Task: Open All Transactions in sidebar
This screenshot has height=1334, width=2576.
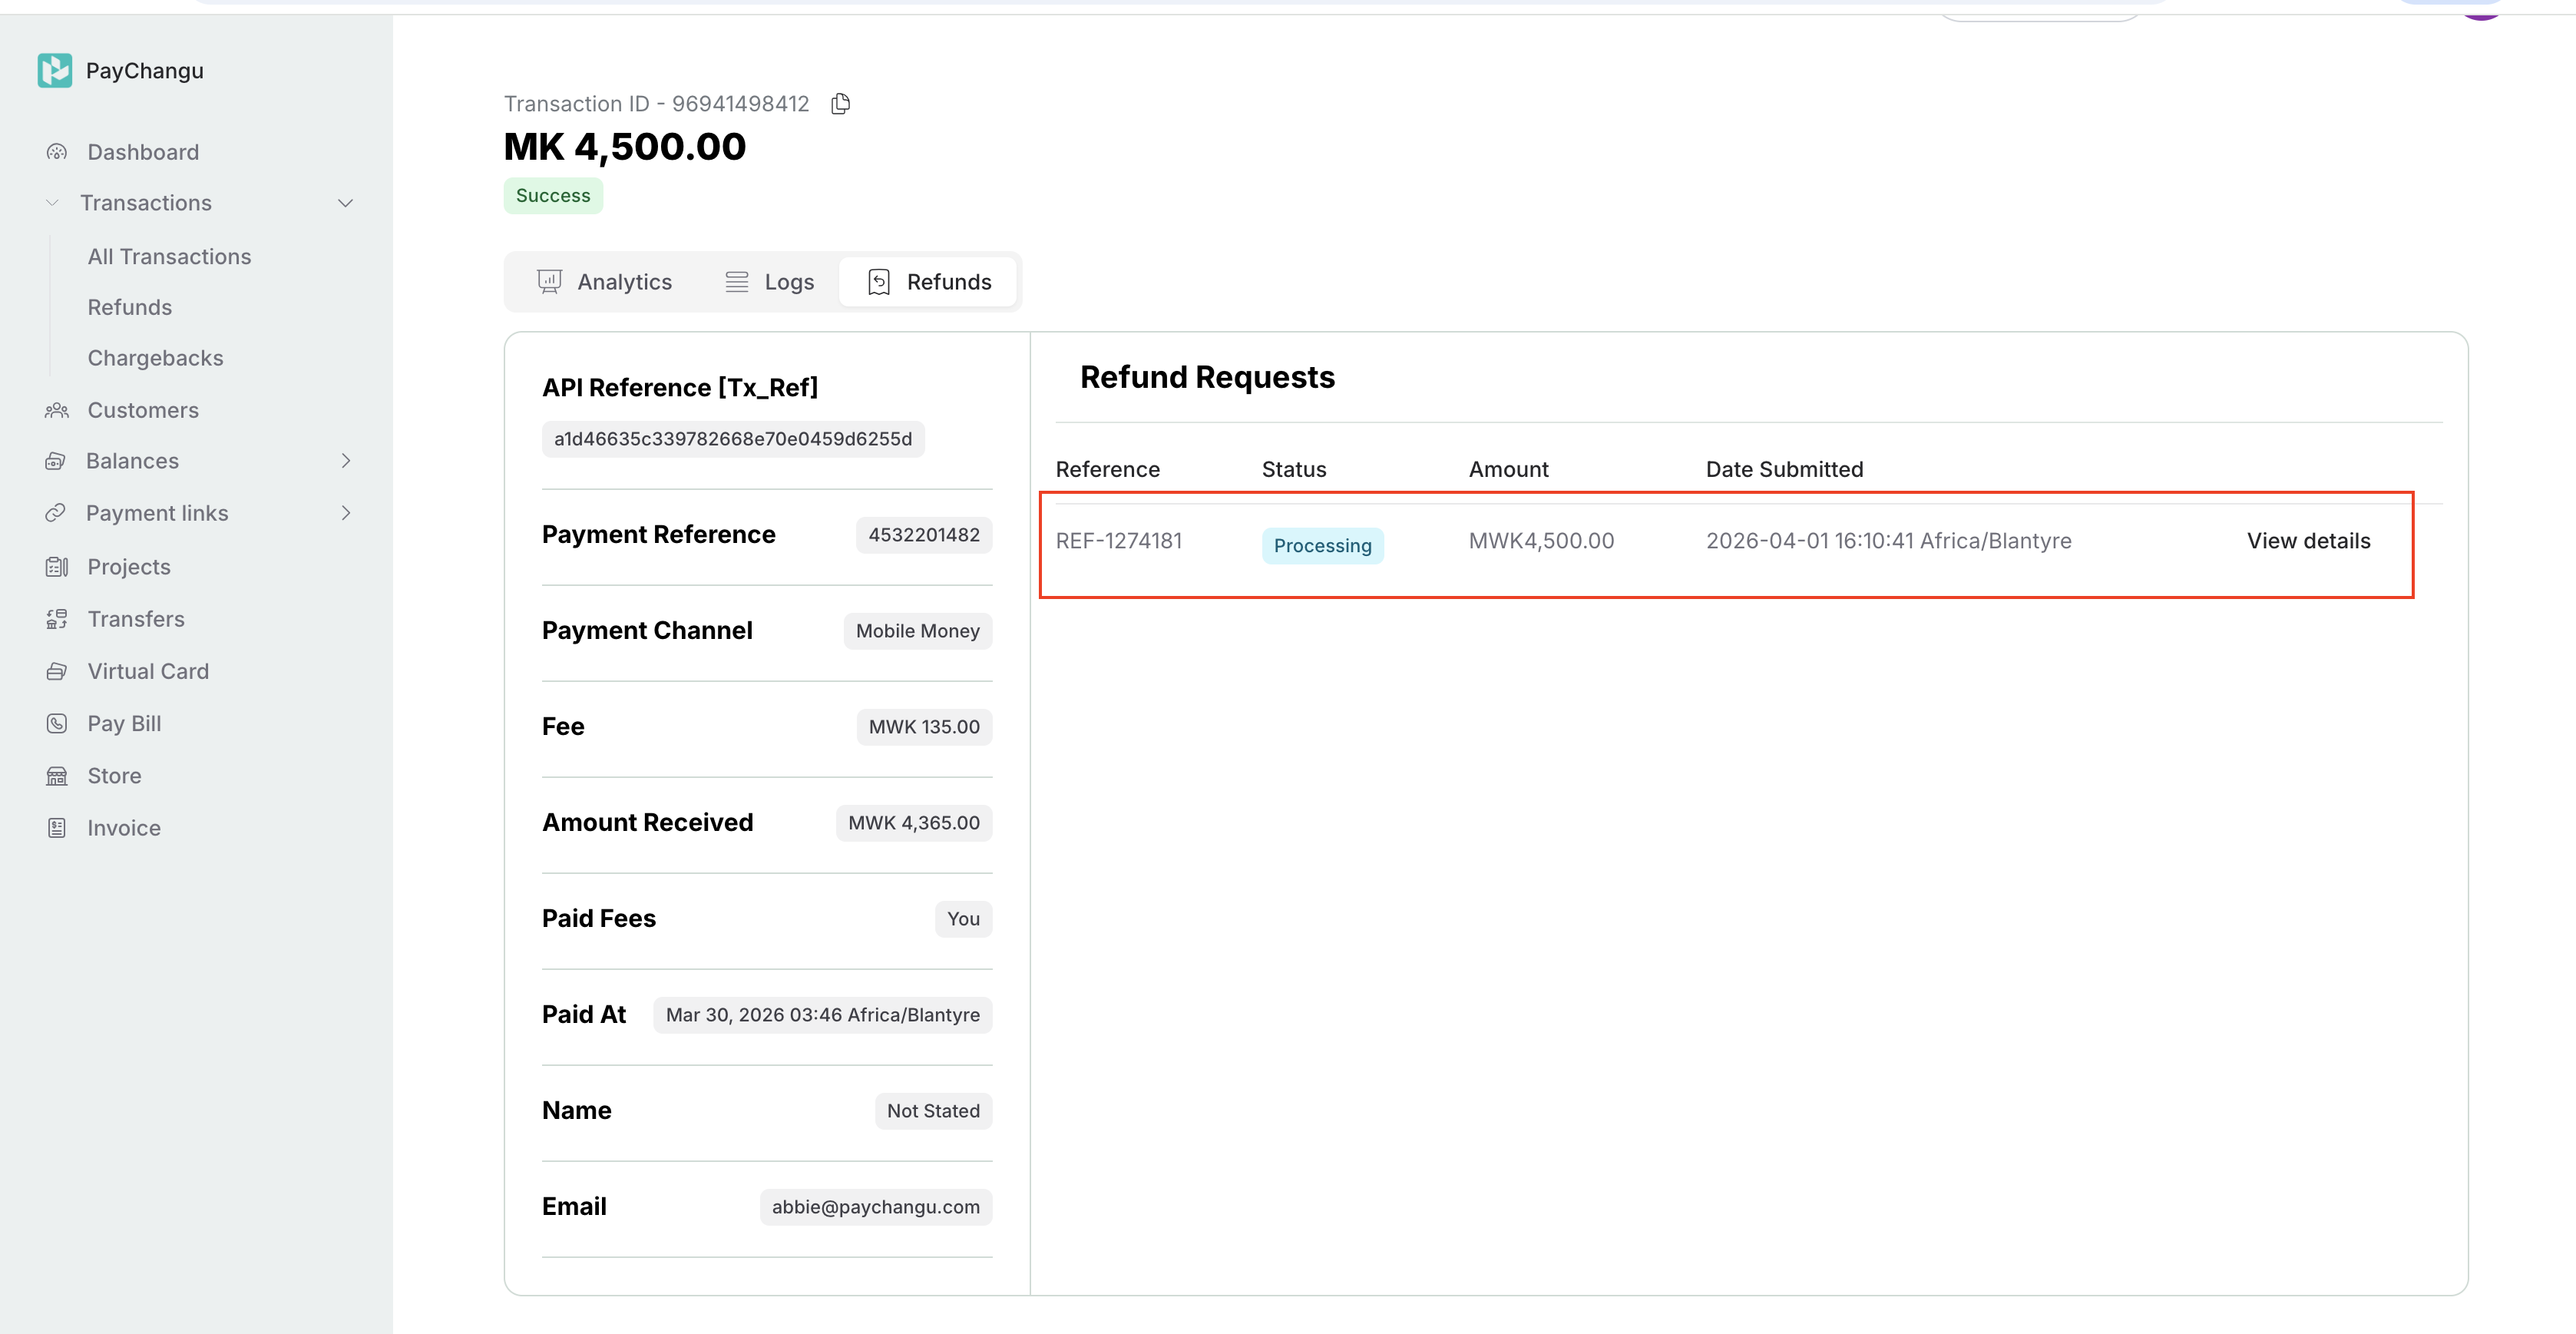Action: 169,257
